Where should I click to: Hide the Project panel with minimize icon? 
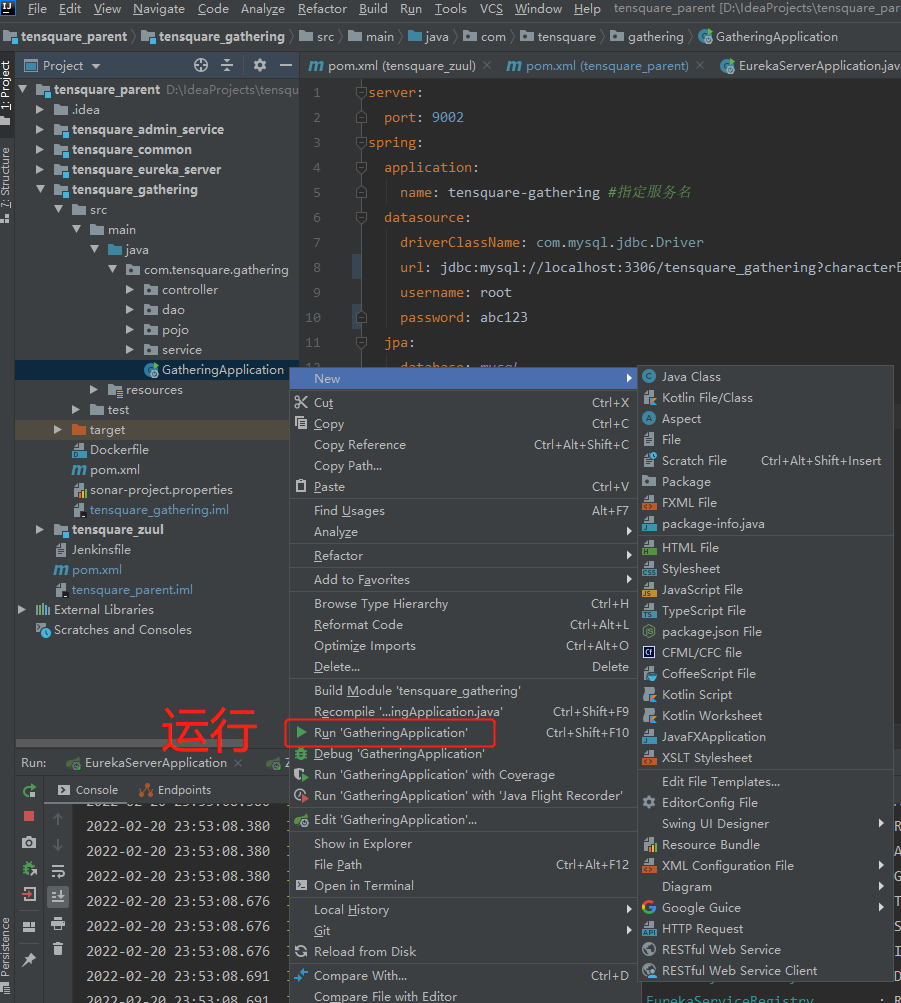286,65
